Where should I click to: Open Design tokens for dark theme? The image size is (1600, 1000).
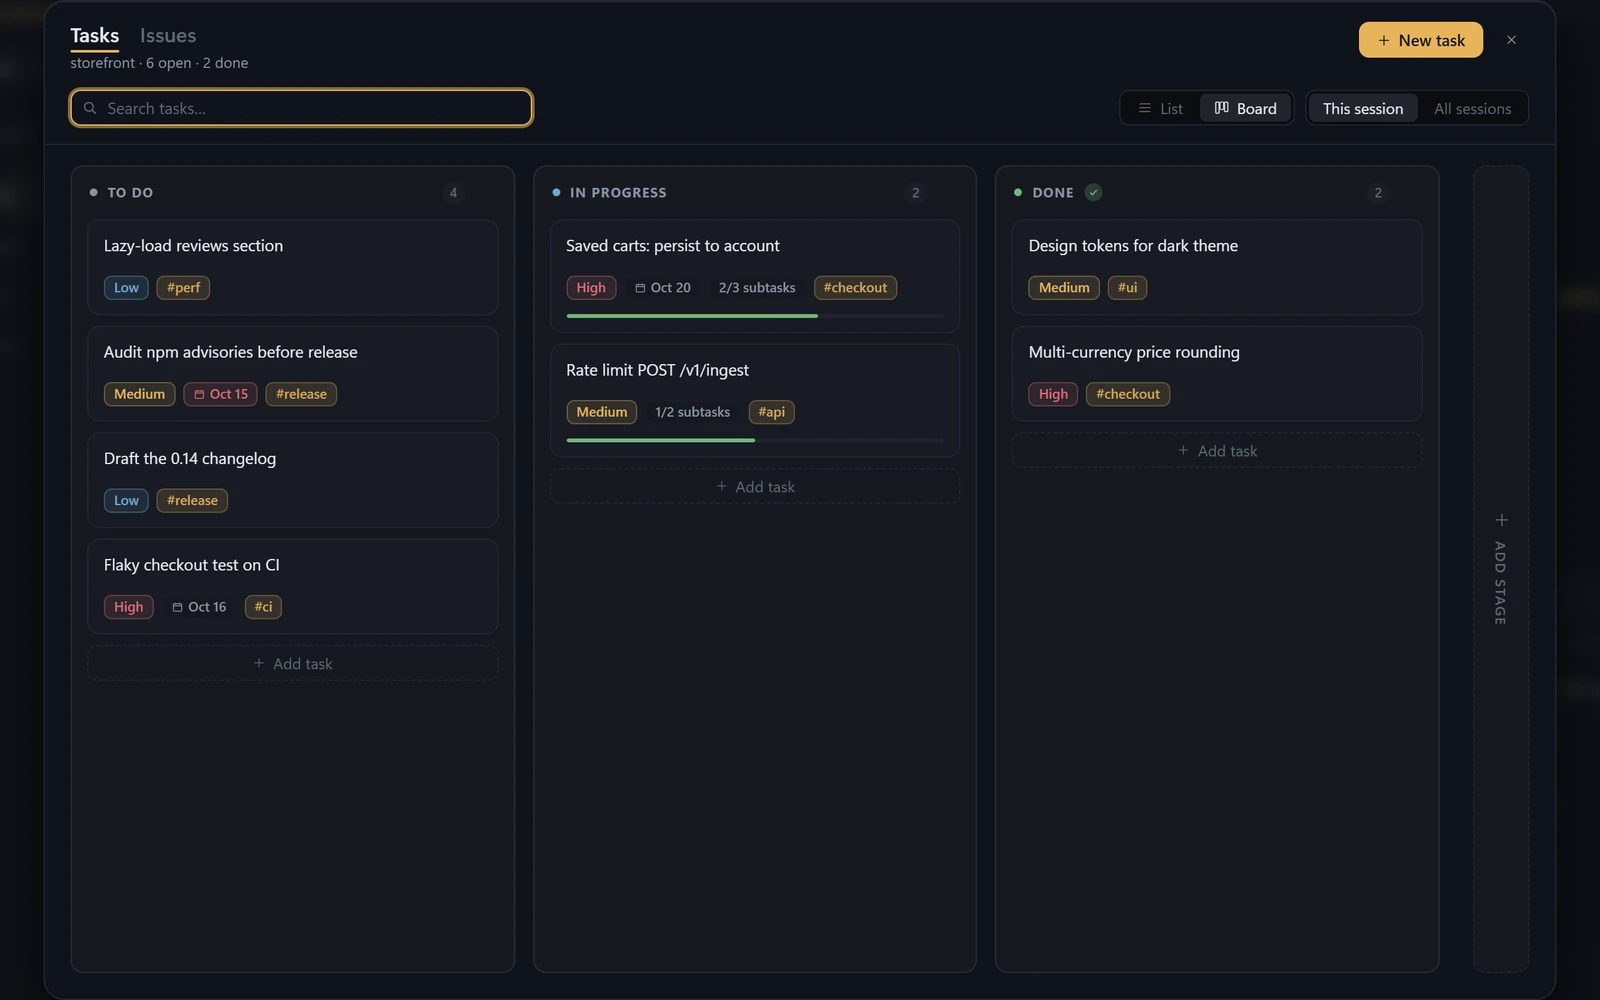tap(1217, 267)
